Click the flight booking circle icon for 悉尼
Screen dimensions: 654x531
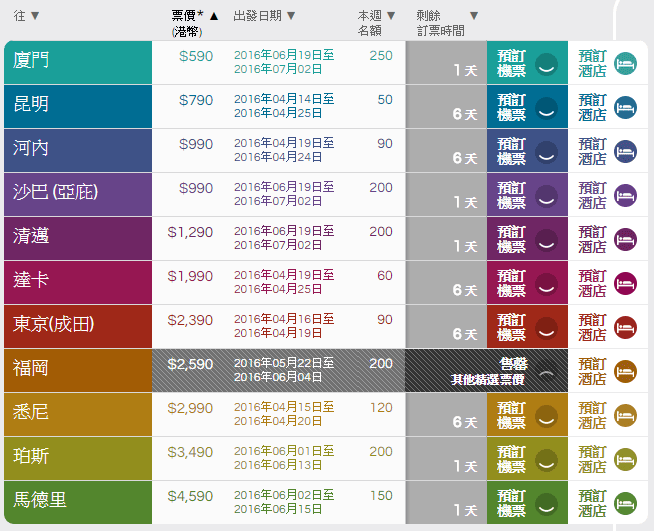pyautogui.click(x=546, y=416)
